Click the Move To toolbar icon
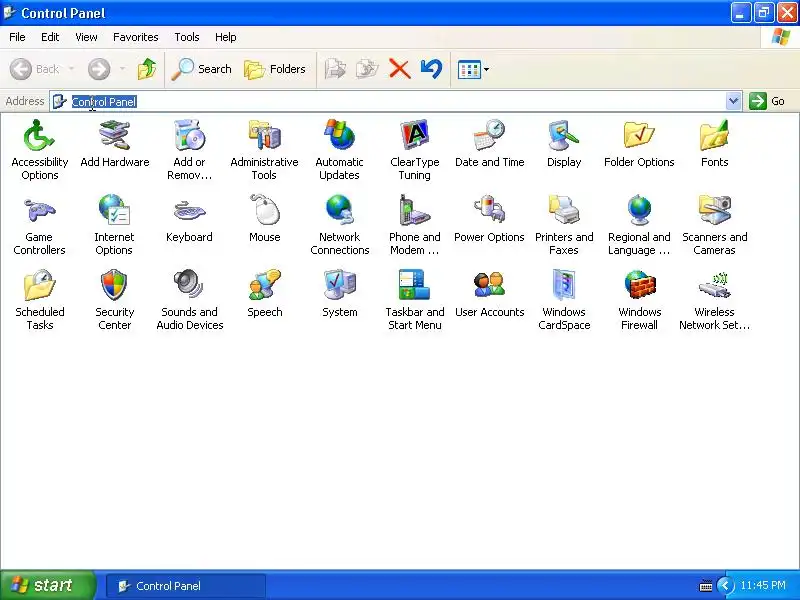This screenshot has width=800, height=600. [335, 69]
